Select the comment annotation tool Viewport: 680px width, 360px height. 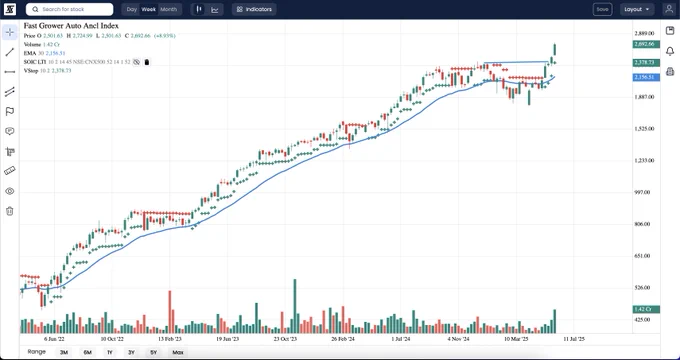[x=10, y=131]
